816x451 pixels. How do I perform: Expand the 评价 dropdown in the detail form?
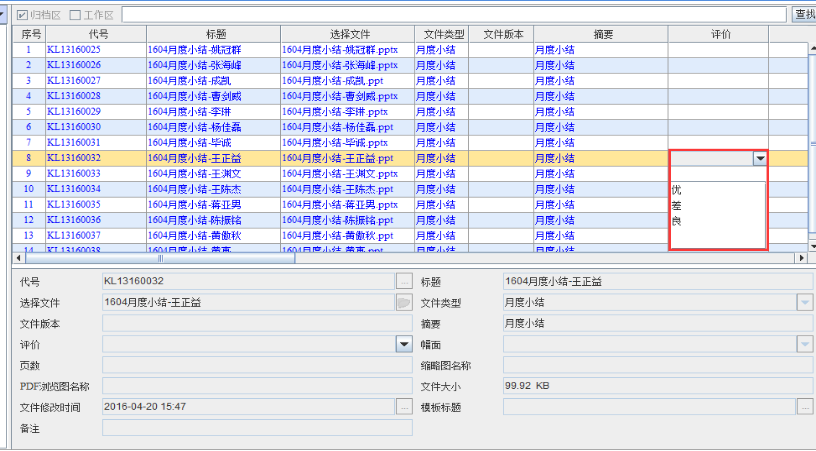[404, 344]
